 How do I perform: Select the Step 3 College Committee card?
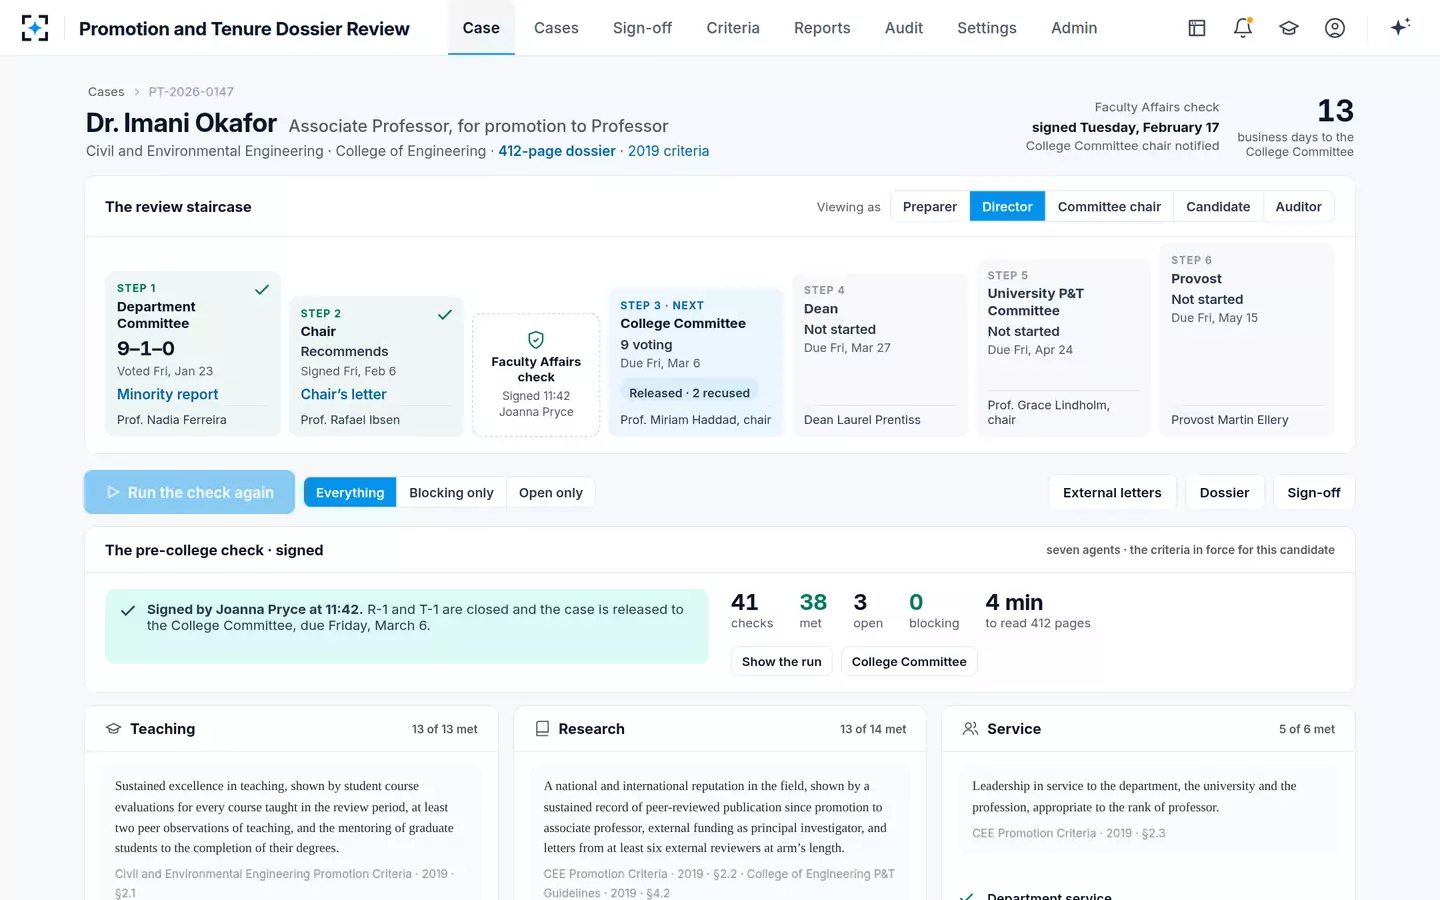(696, 362)
